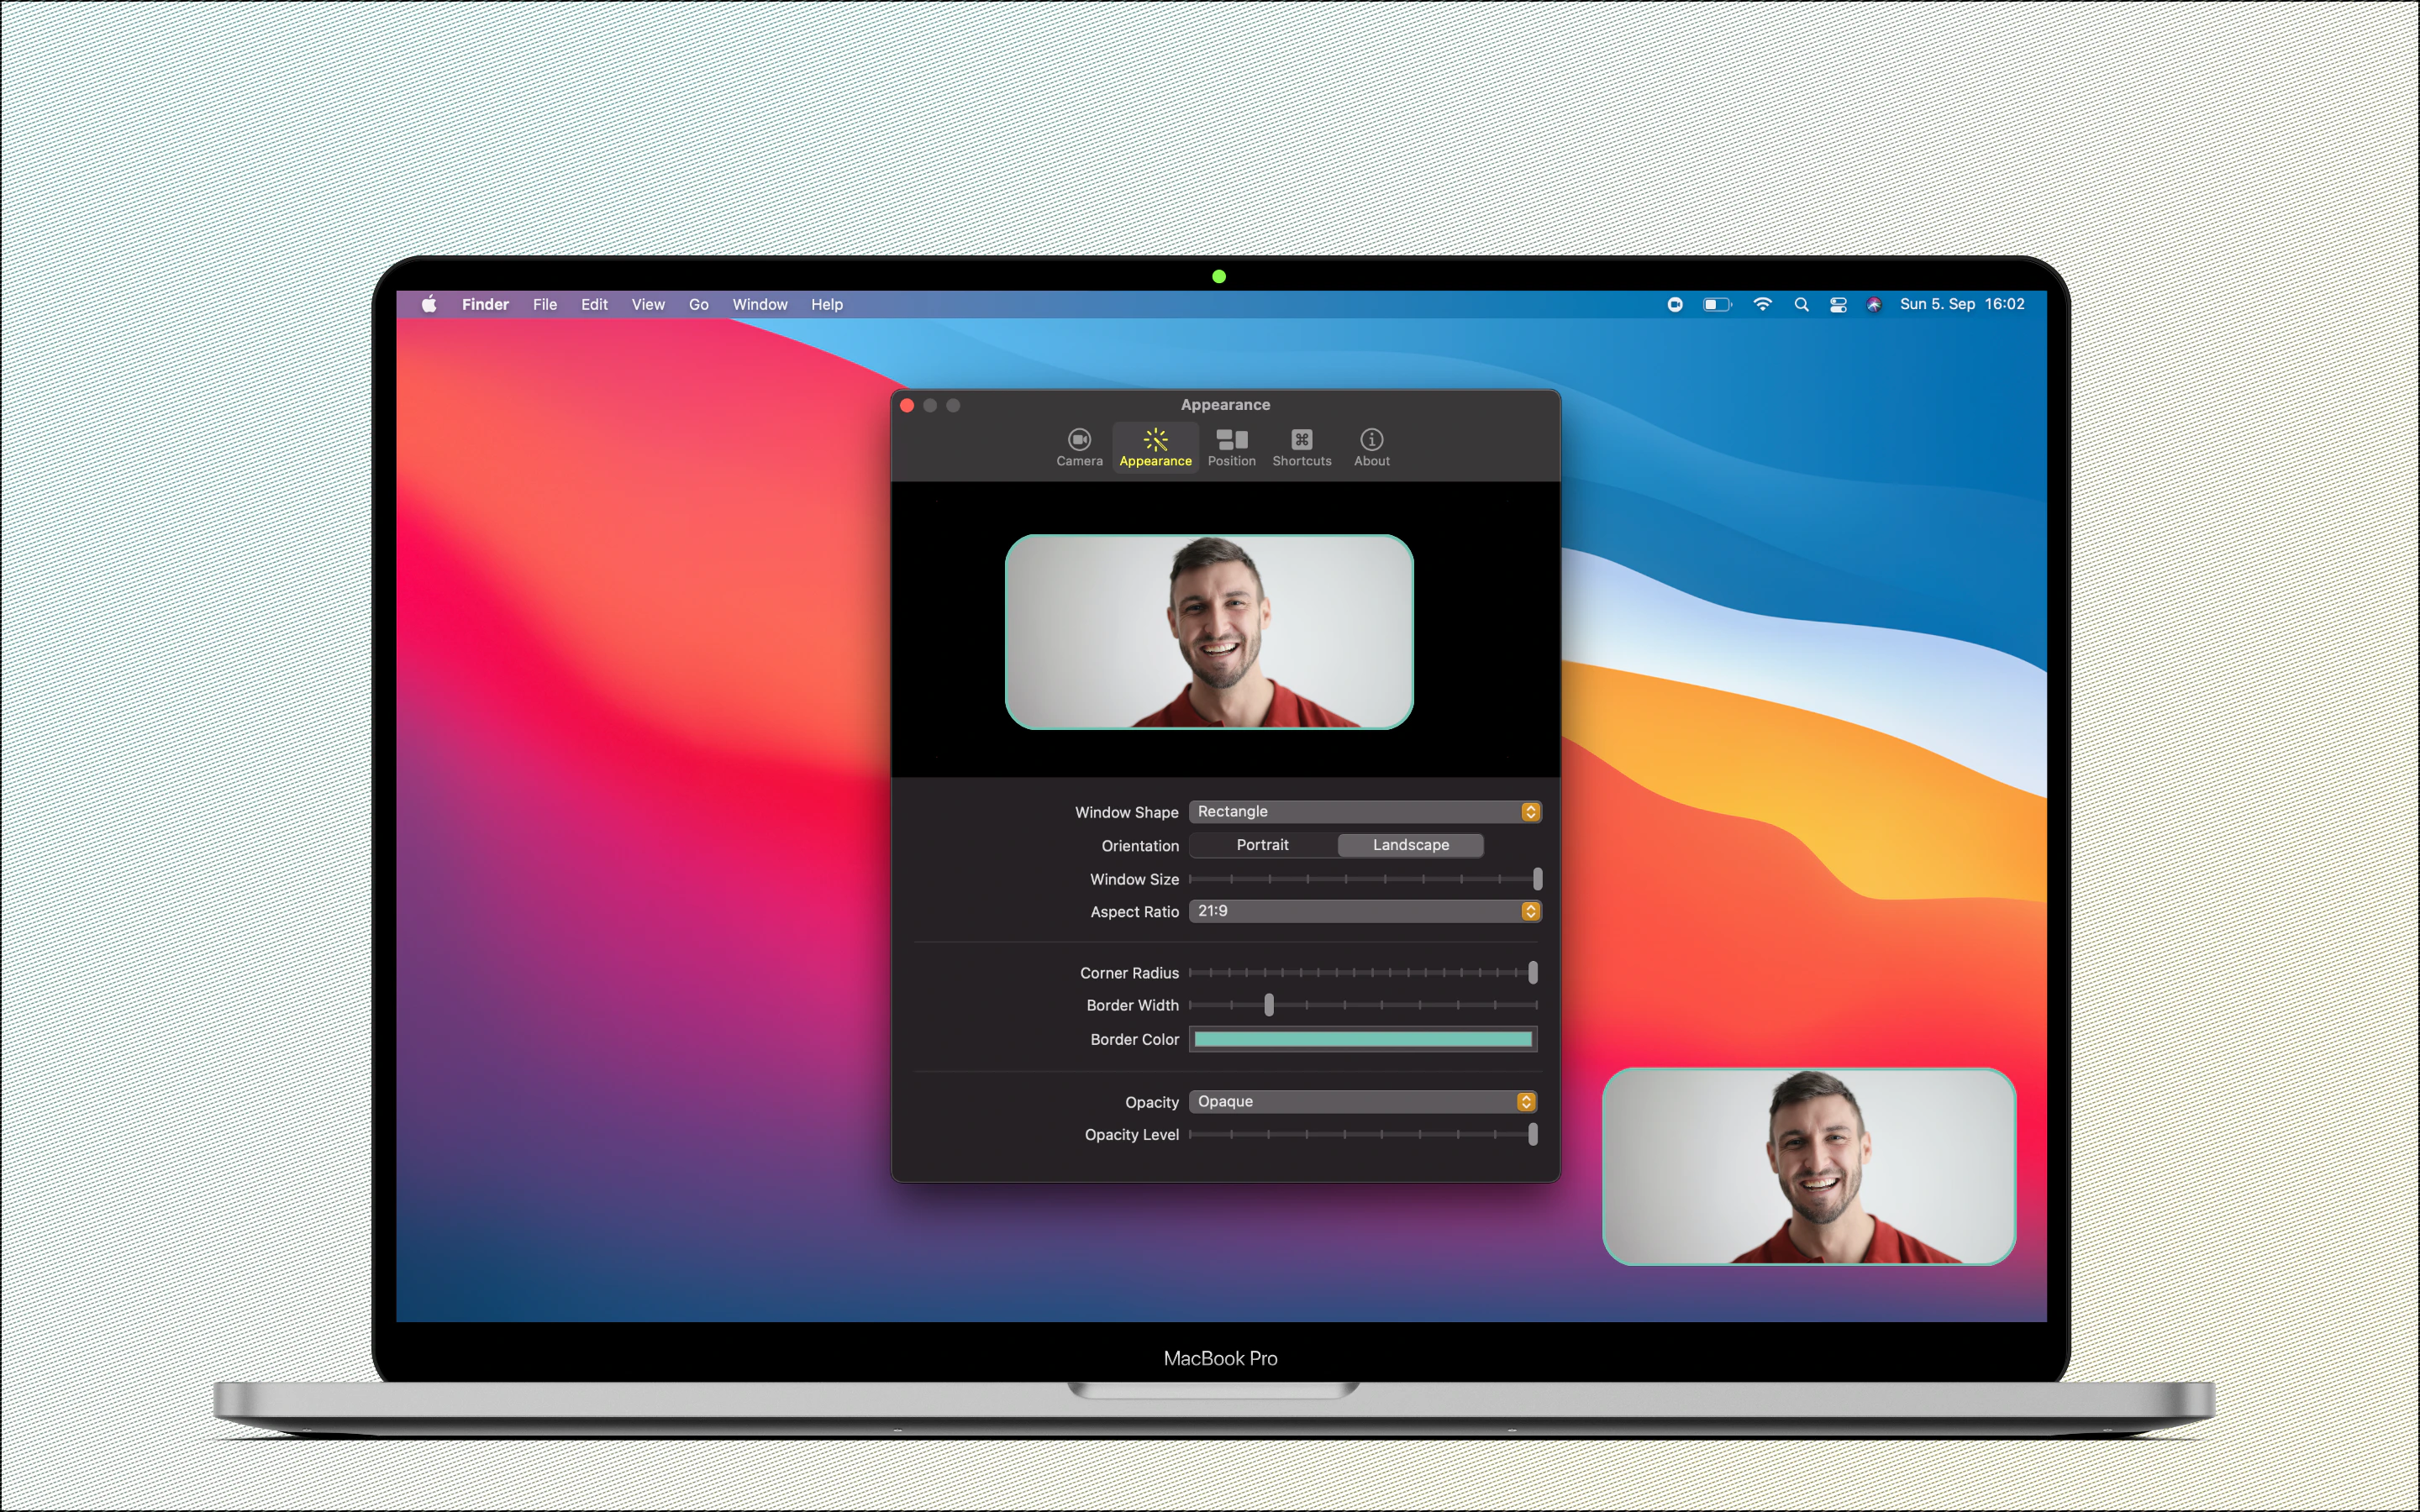Click the Wi-Fi status icon
The width and height of the screenshot is (2420, 1512).
click(x=1762, y=304)
